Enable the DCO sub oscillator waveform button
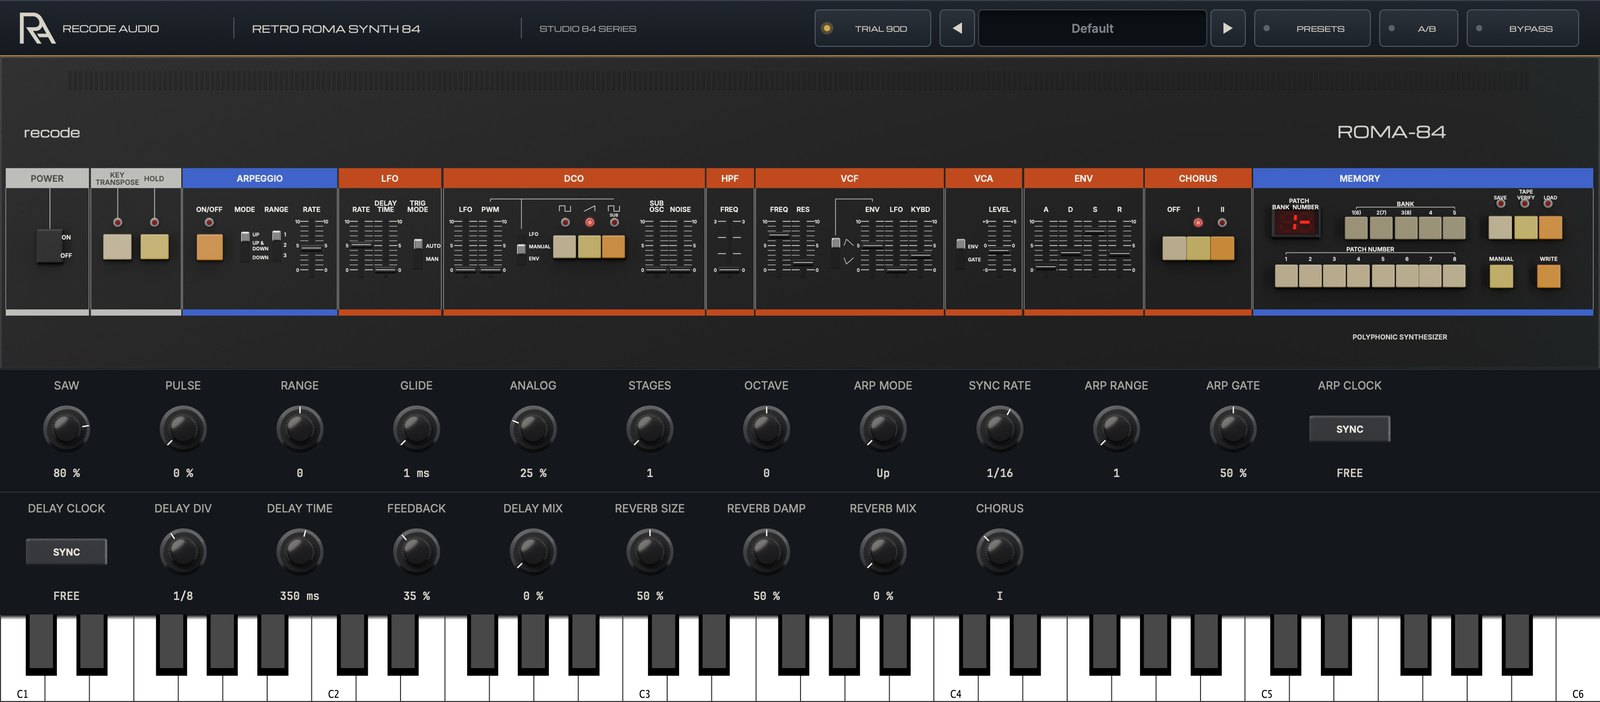Screen dimensions: 1600x702 613,246
